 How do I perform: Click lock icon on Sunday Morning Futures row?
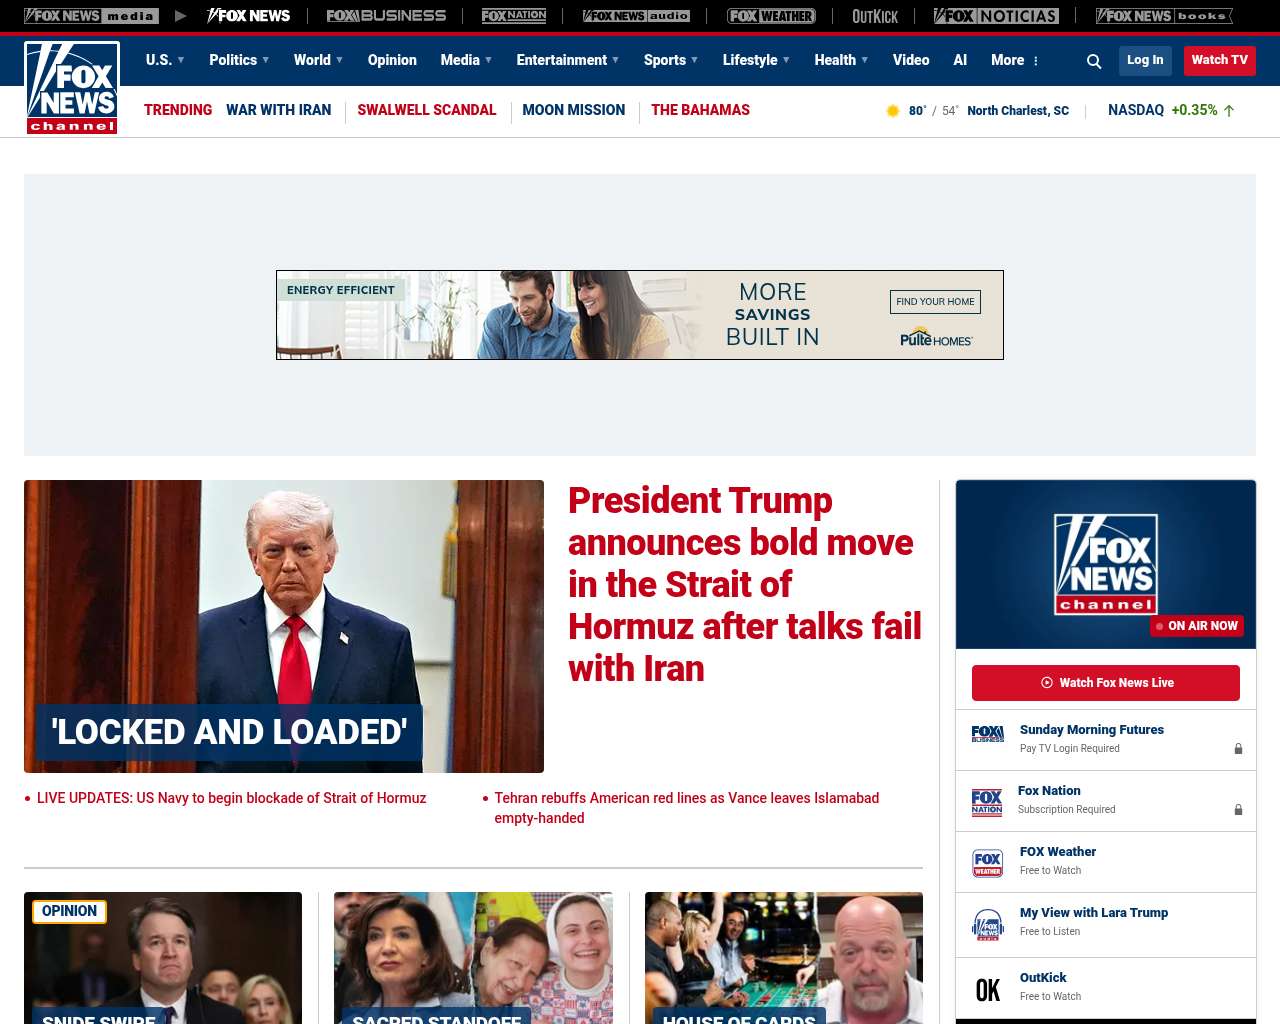tap(1238, 749)
